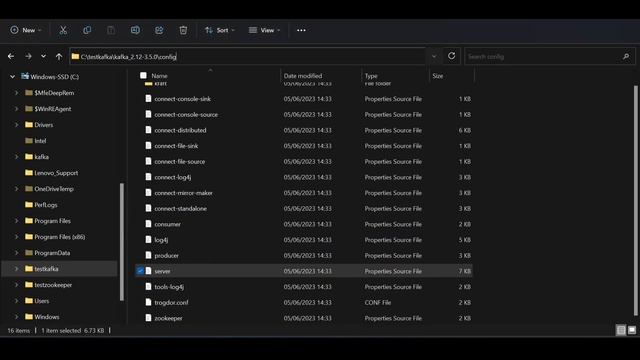Open the address bar history dropdown

click(434, 56)
